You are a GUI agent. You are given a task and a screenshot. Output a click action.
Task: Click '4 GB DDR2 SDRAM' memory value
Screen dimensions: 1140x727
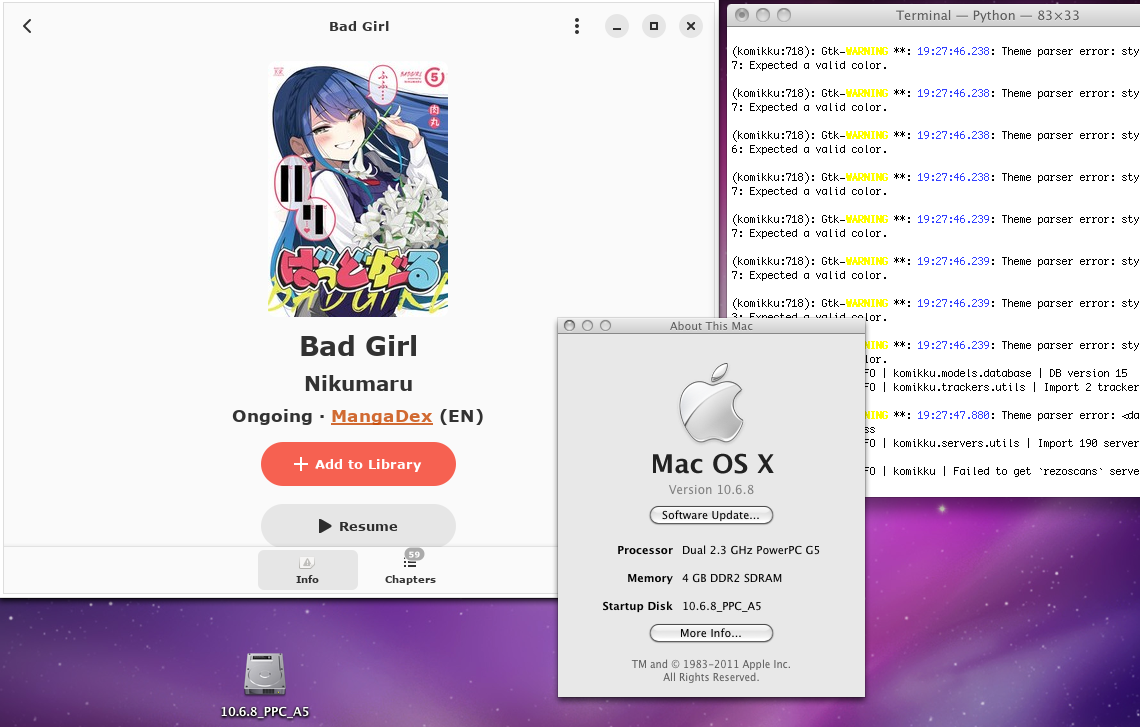click(x=731, y=578)
